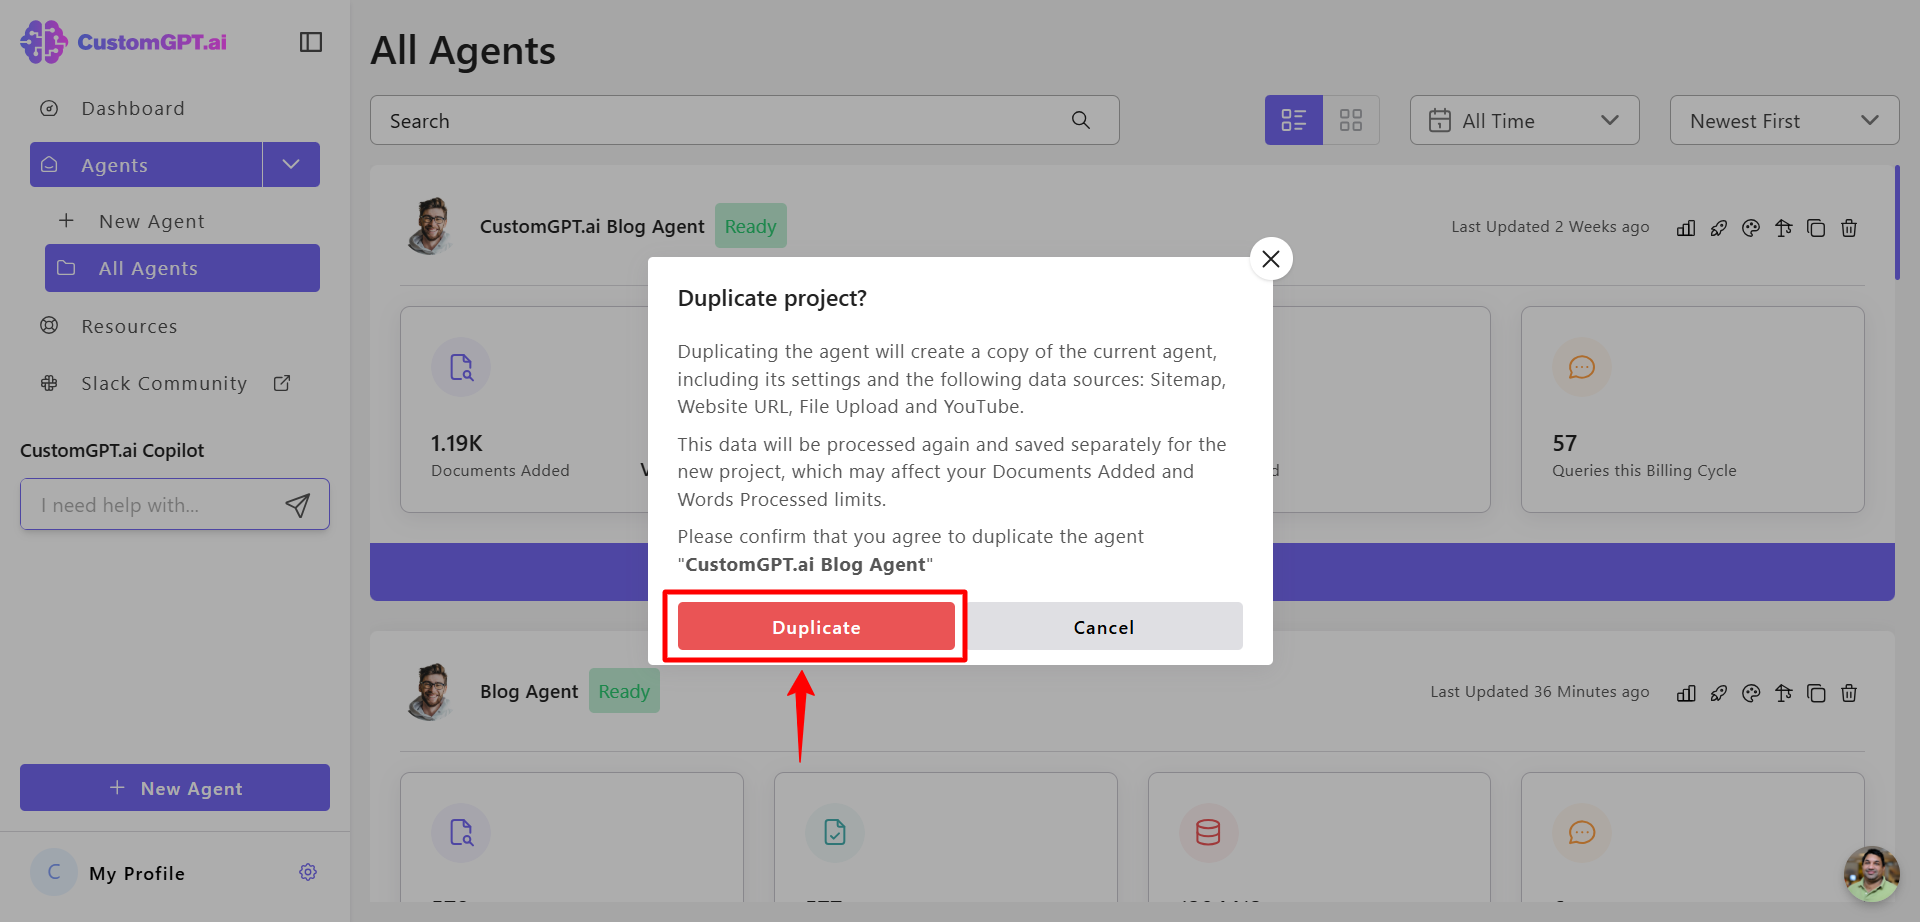The width and height of the screenshot is (1920, 922).
Task: Select New Agent under Agents menu
Action: pos(151,221)
